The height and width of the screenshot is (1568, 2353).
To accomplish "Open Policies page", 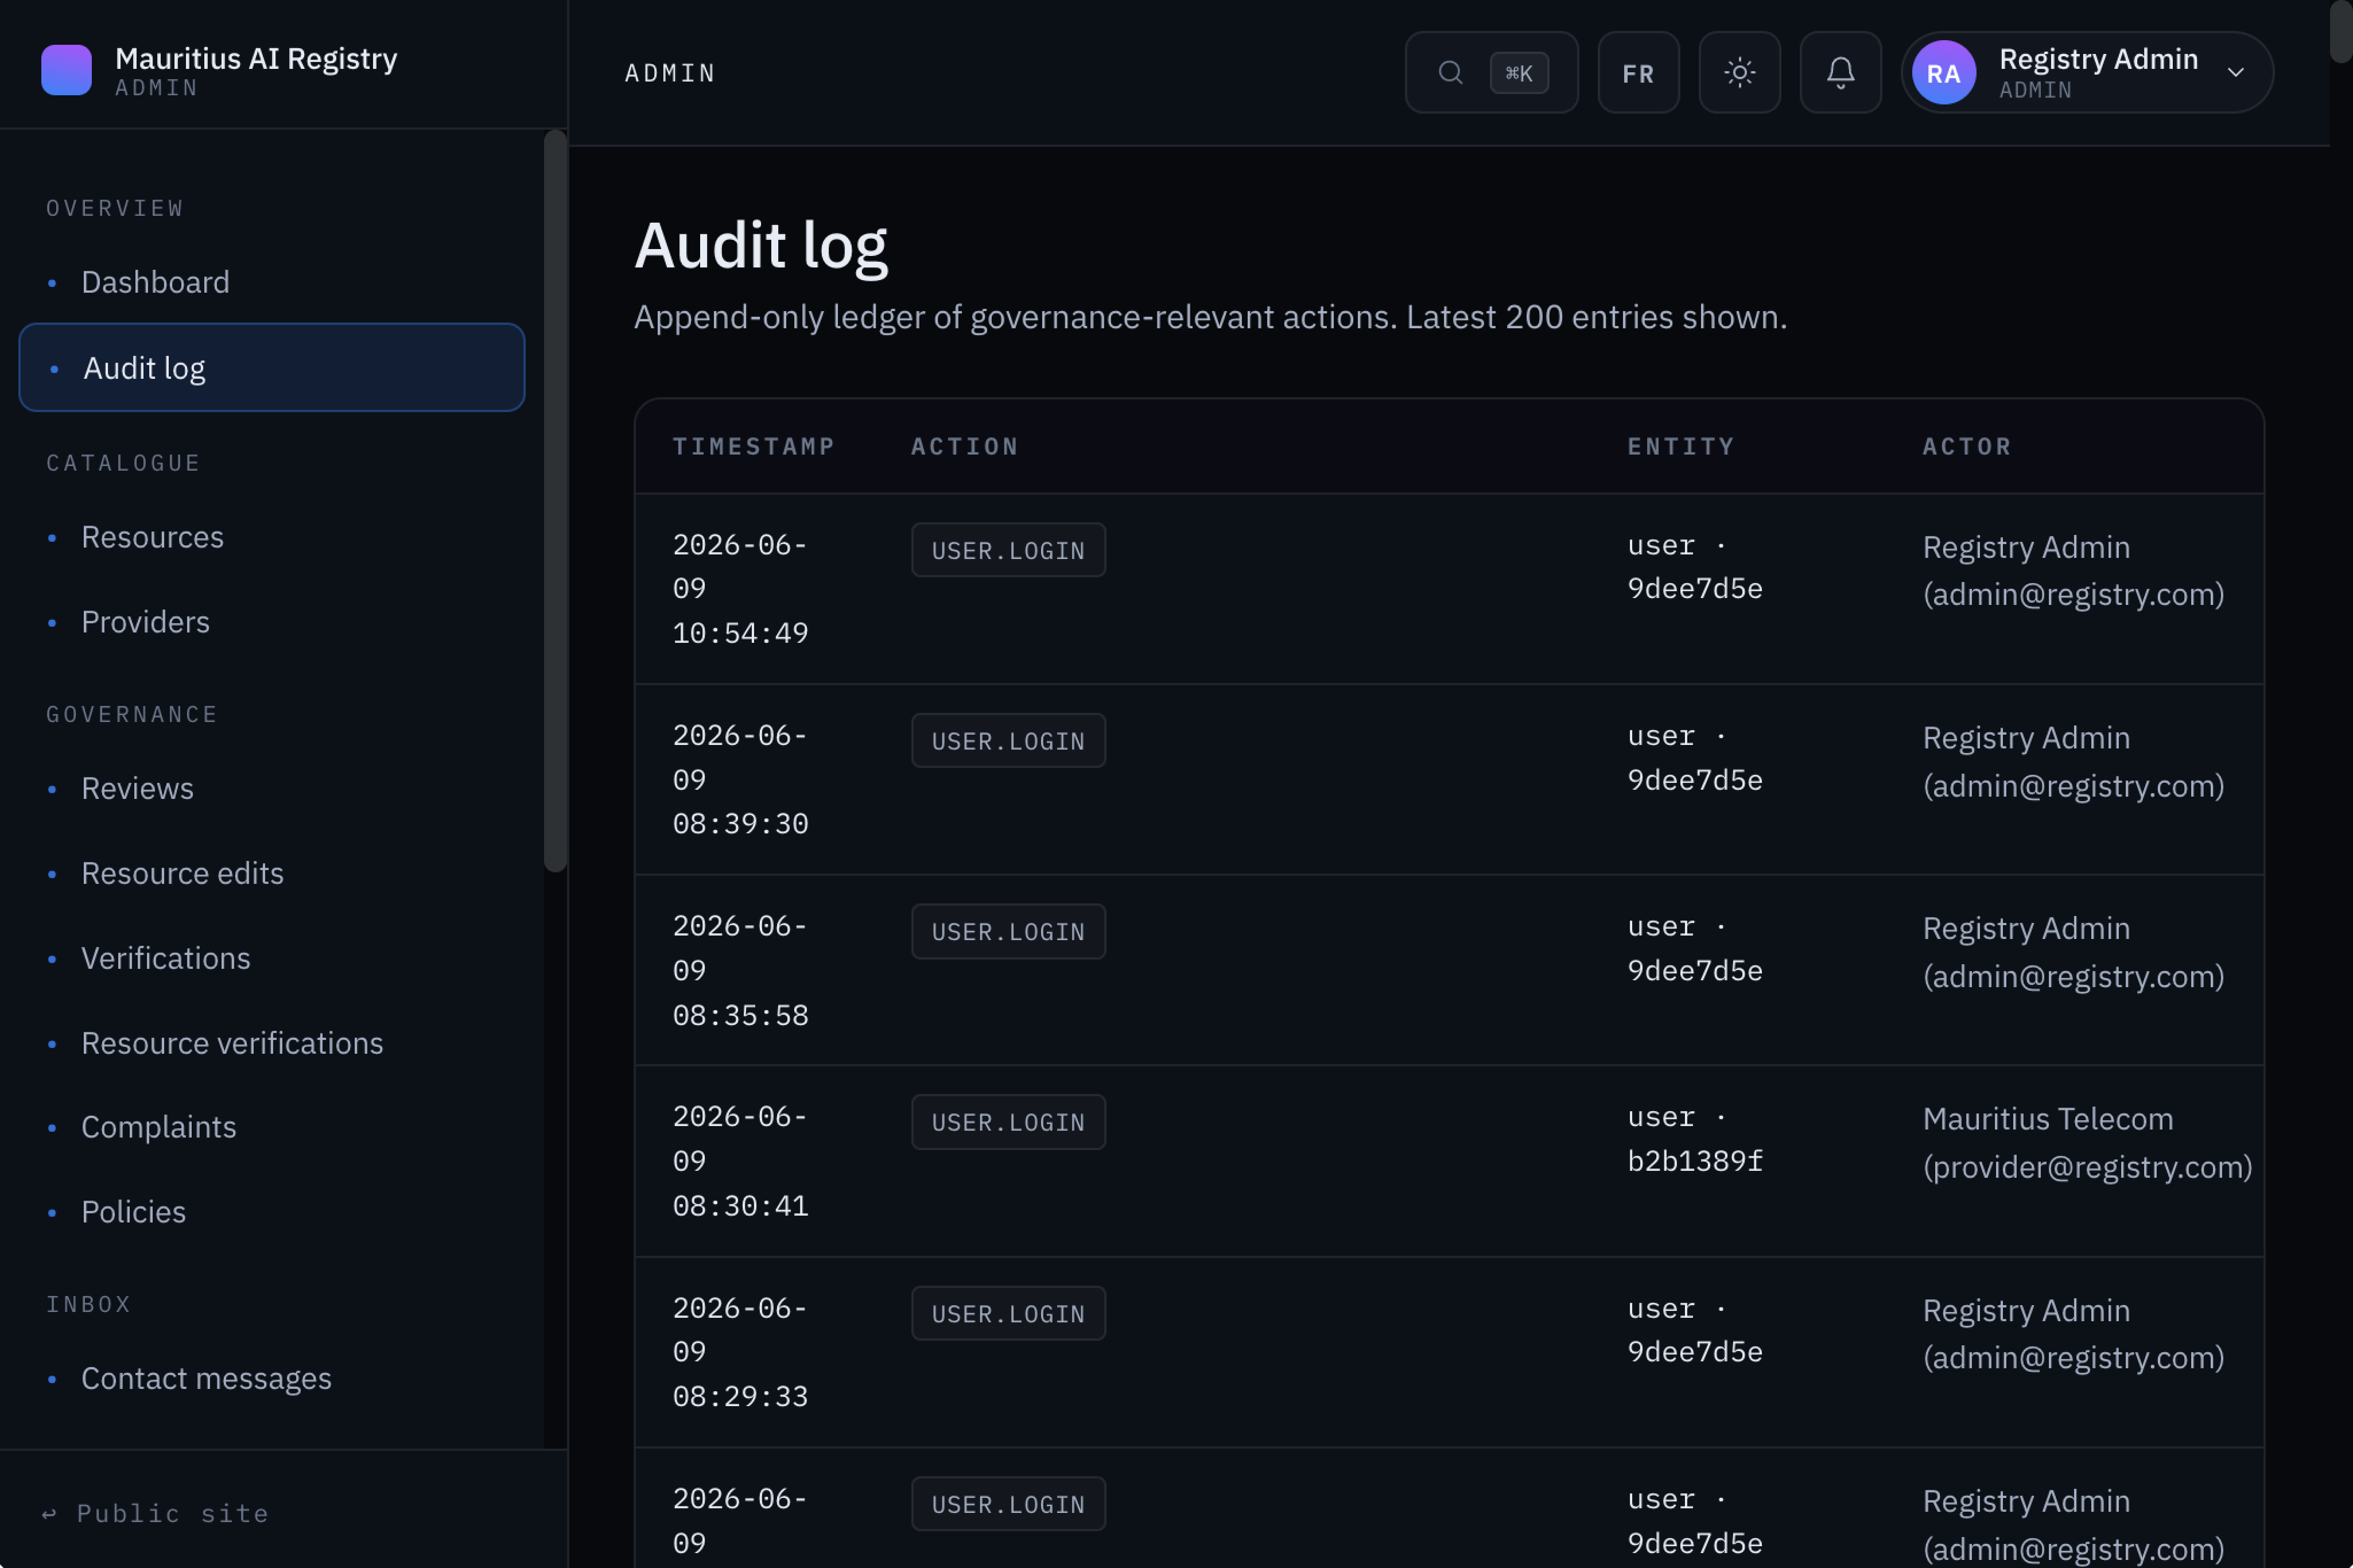I will pos(271,1212).
